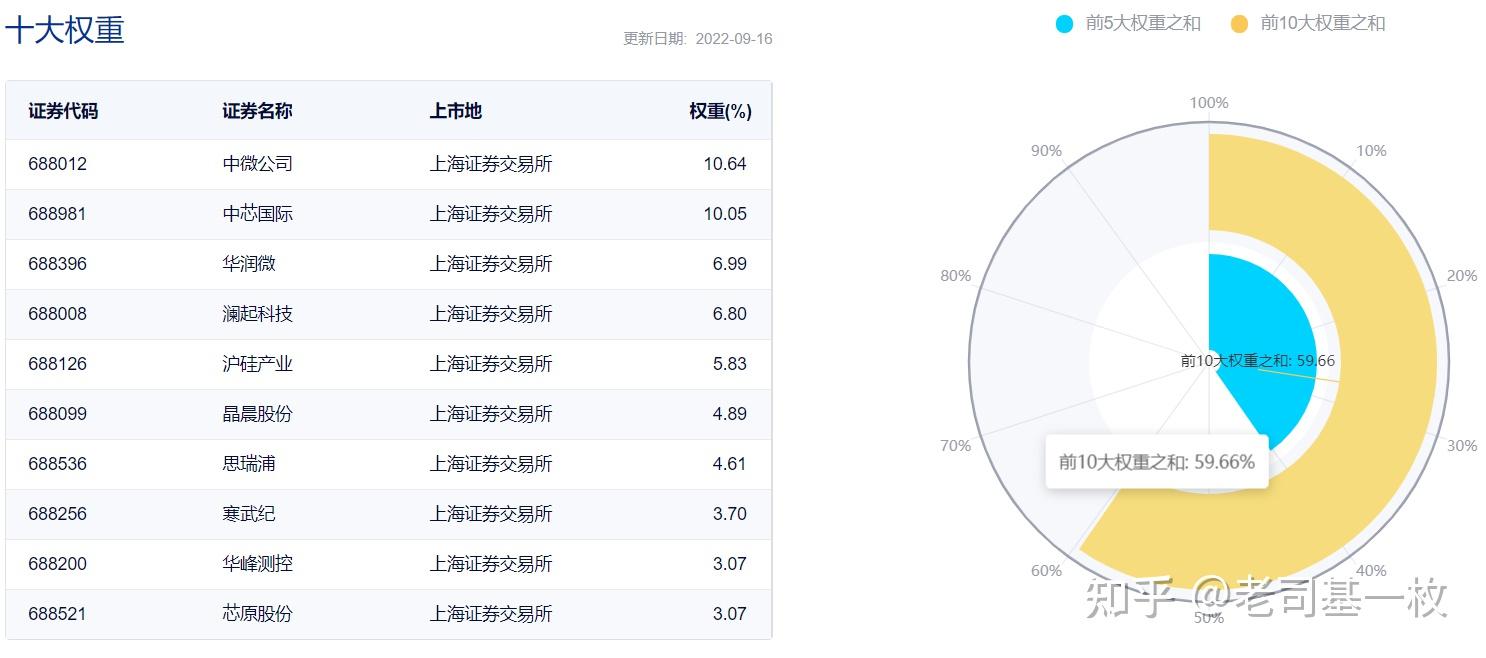Click 上海证券交易所 in the 寒武纪 row
Viewport: 1486px width, 658px height.
click(491, 514)
